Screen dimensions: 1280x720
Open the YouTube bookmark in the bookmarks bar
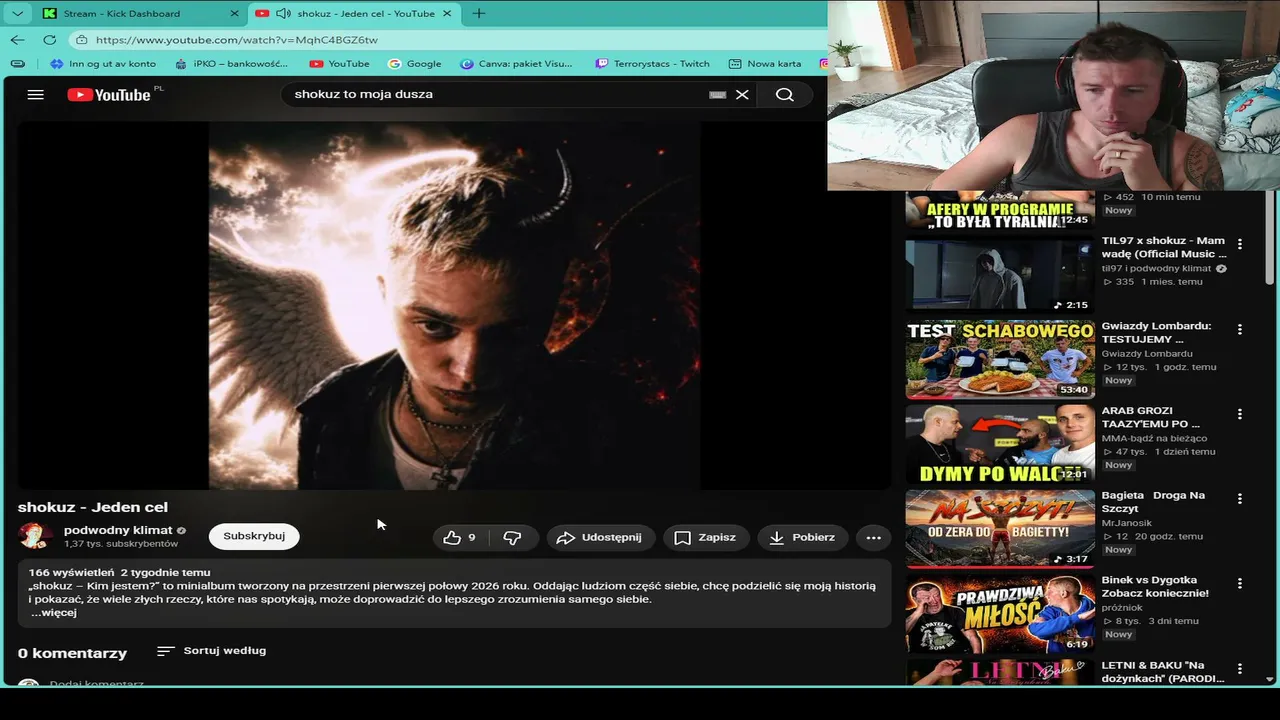[x=339, y=63]
